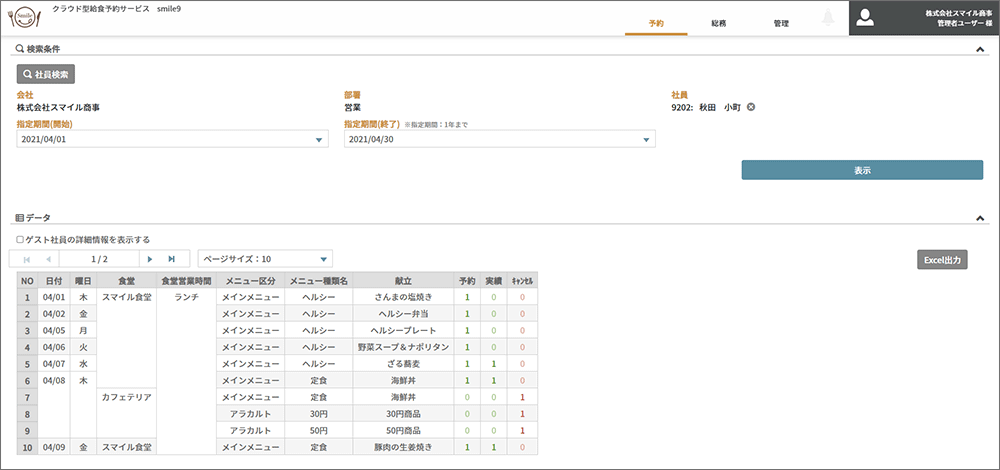This screenshot has width=1000, height=470.
Task: Switch to the 予約 tab
Action: coord(656,24)
